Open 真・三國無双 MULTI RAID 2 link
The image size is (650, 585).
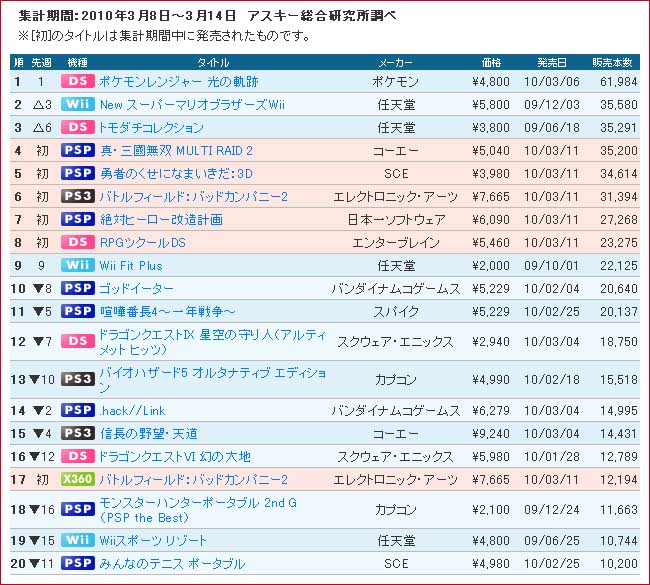tap(176, 150)
